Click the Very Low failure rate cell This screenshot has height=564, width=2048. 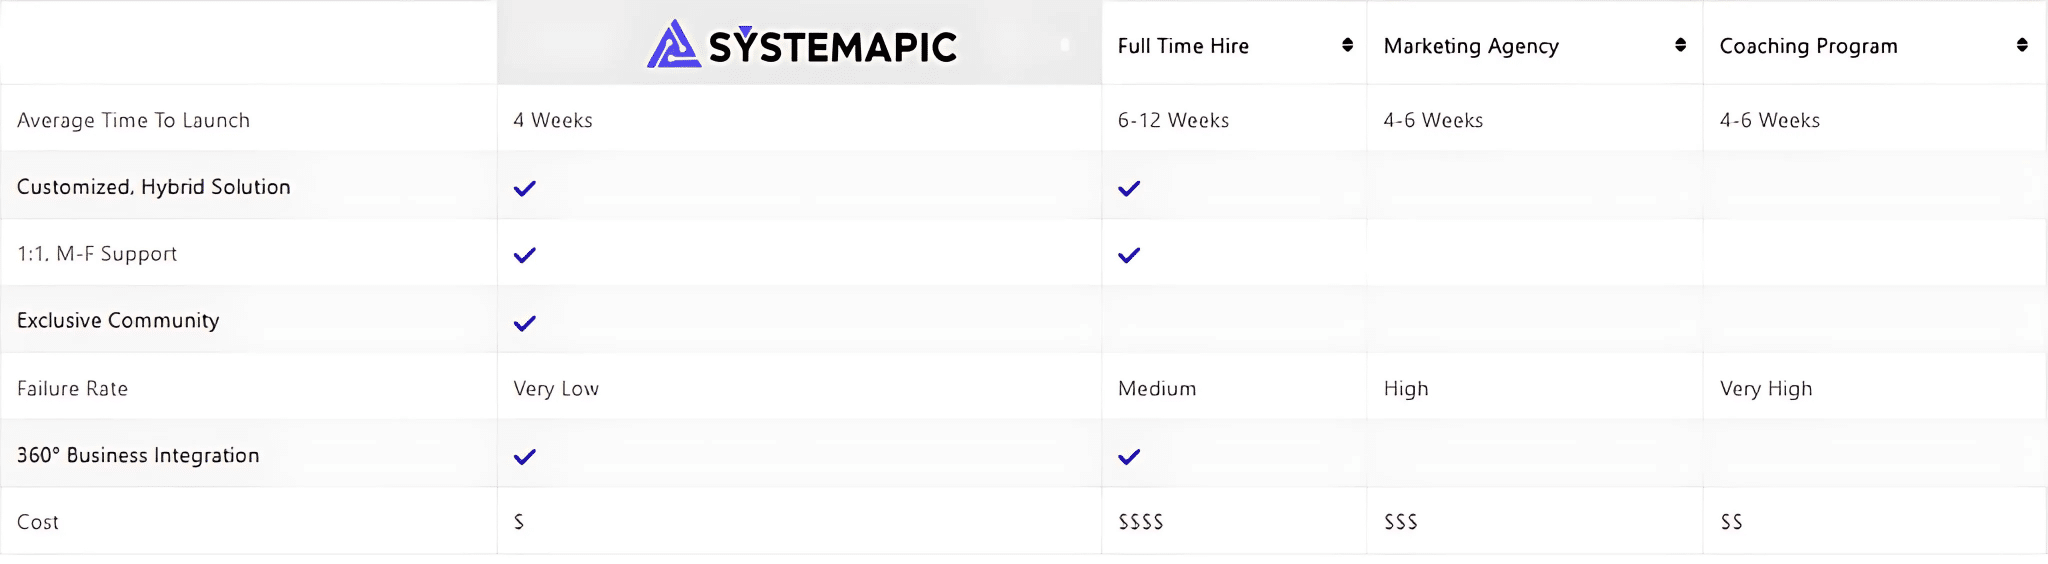(x=556, y=389)
